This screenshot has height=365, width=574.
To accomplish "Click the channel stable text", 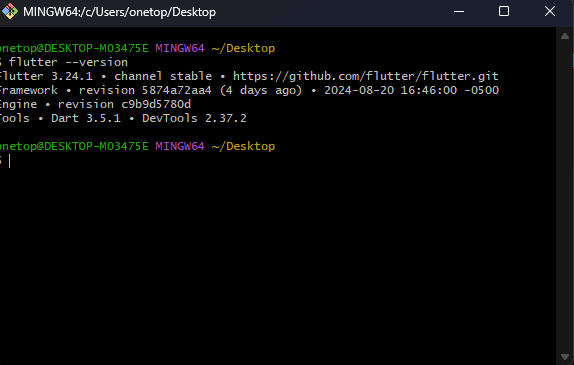I will click(163, 76).
